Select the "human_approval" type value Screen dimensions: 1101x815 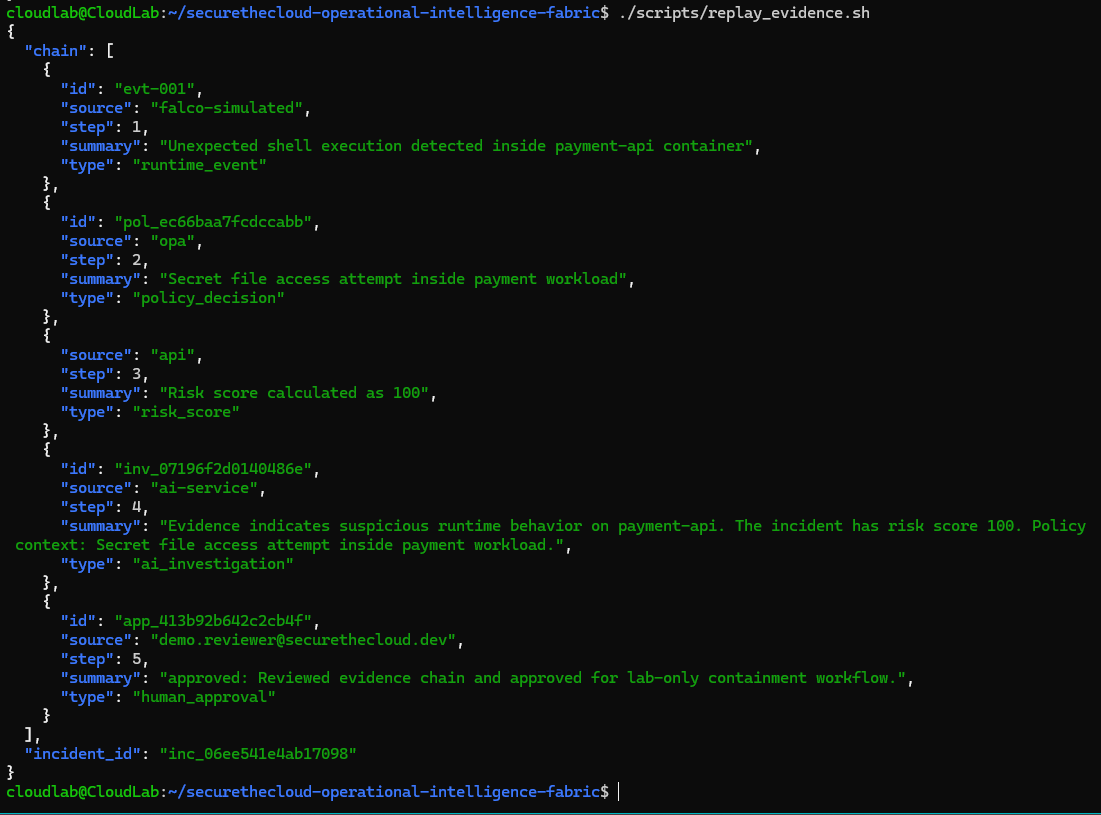(x=204, y=696)
